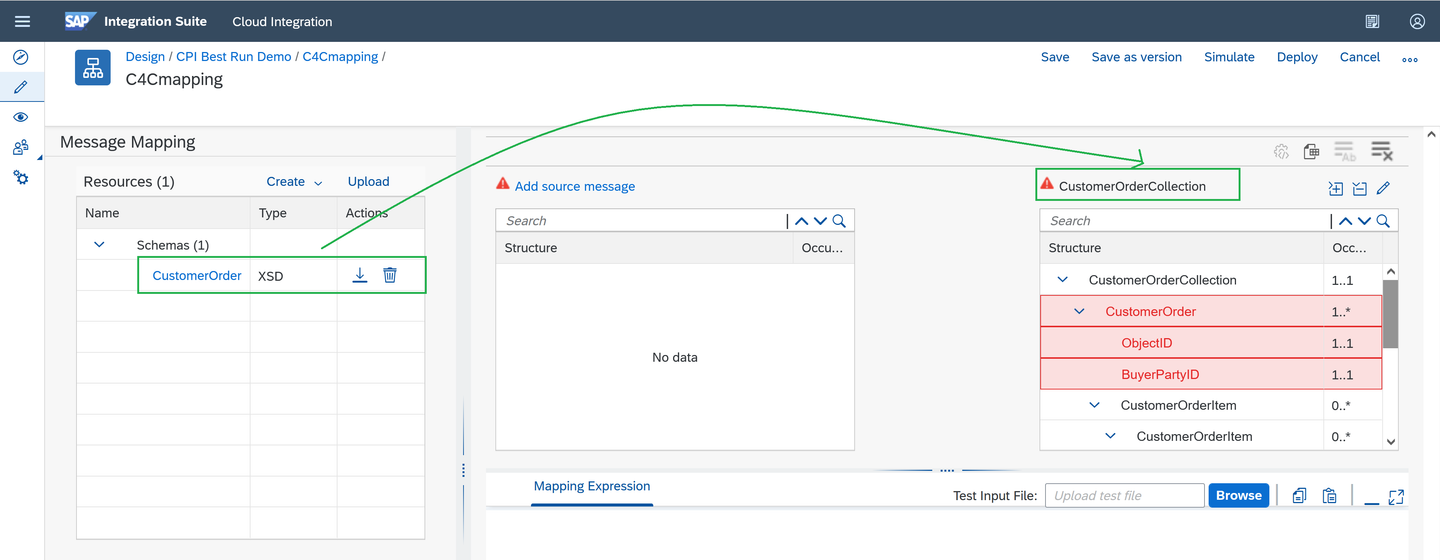Focus the target structure Search field
This screenshot has height=560, width=1440.
(1185, 221)
